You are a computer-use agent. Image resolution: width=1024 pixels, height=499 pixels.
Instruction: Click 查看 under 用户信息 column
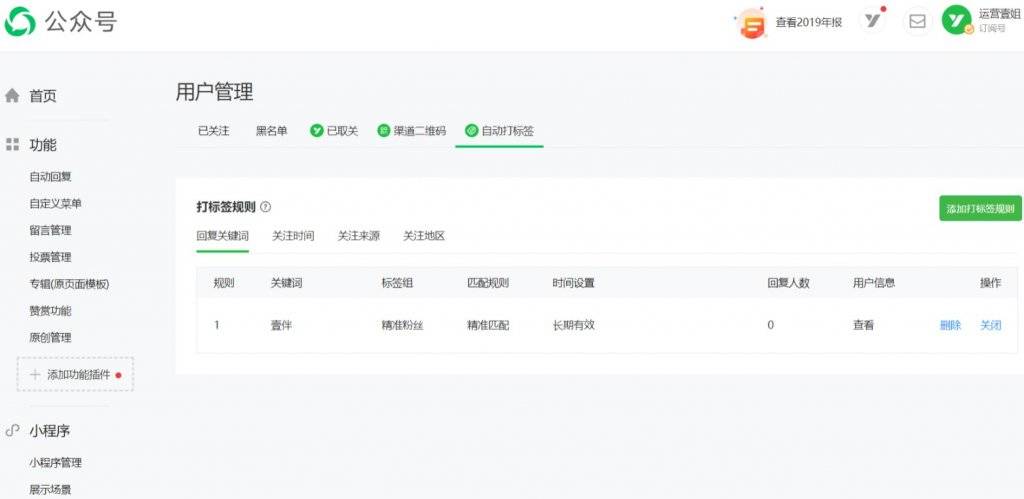[863, 325]
